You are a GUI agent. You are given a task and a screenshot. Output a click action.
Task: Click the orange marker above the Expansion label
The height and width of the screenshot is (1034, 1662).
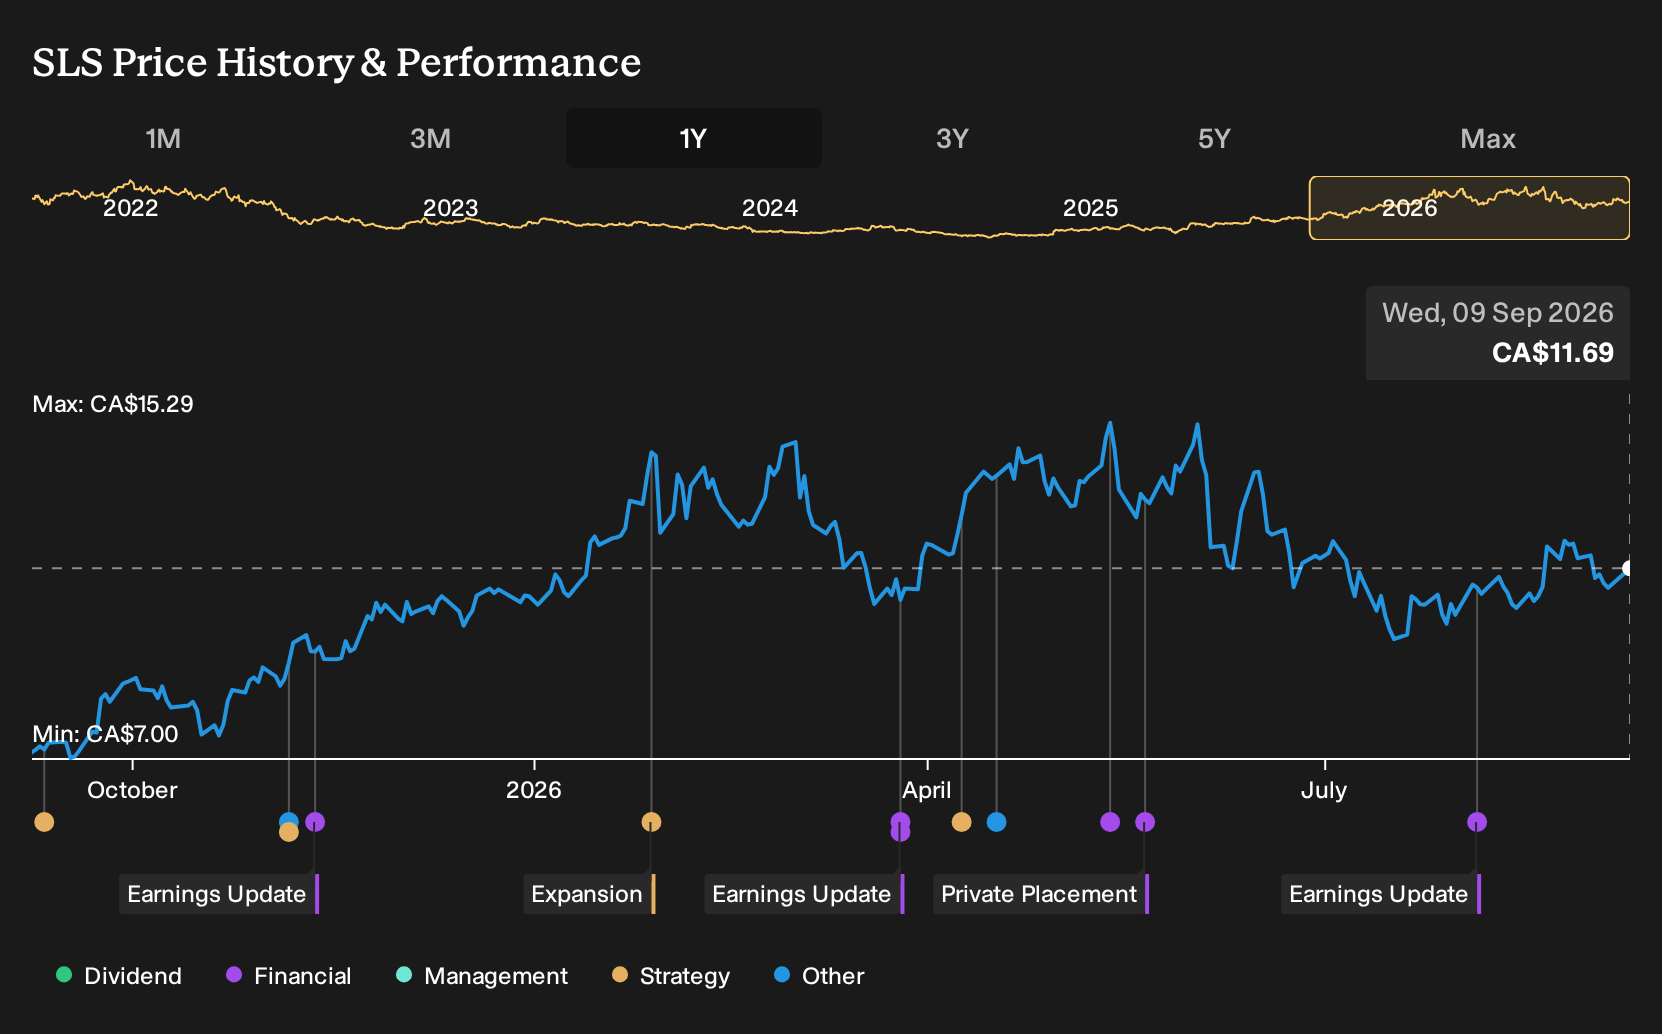pos(651,822)
